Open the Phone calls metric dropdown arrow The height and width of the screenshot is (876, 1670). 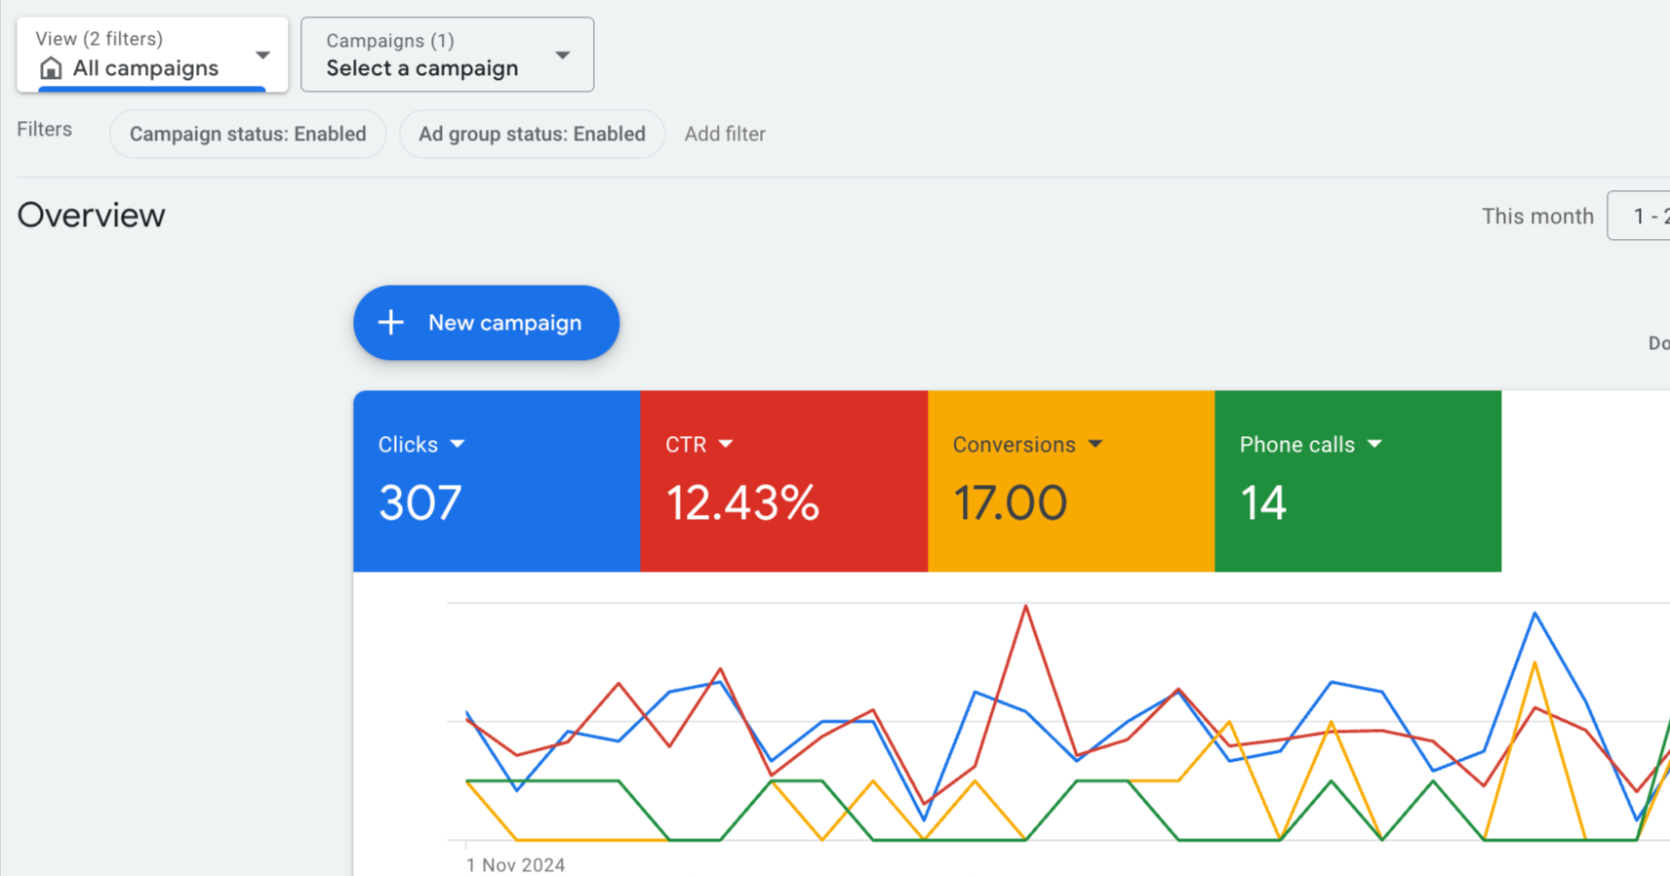(1375, 444)
